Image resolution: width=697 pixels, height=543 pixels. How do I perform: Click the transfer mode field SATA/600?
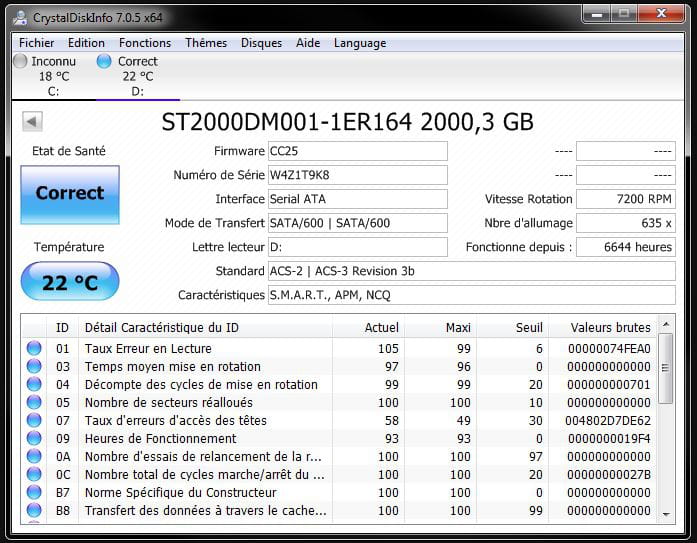[357, 223]
